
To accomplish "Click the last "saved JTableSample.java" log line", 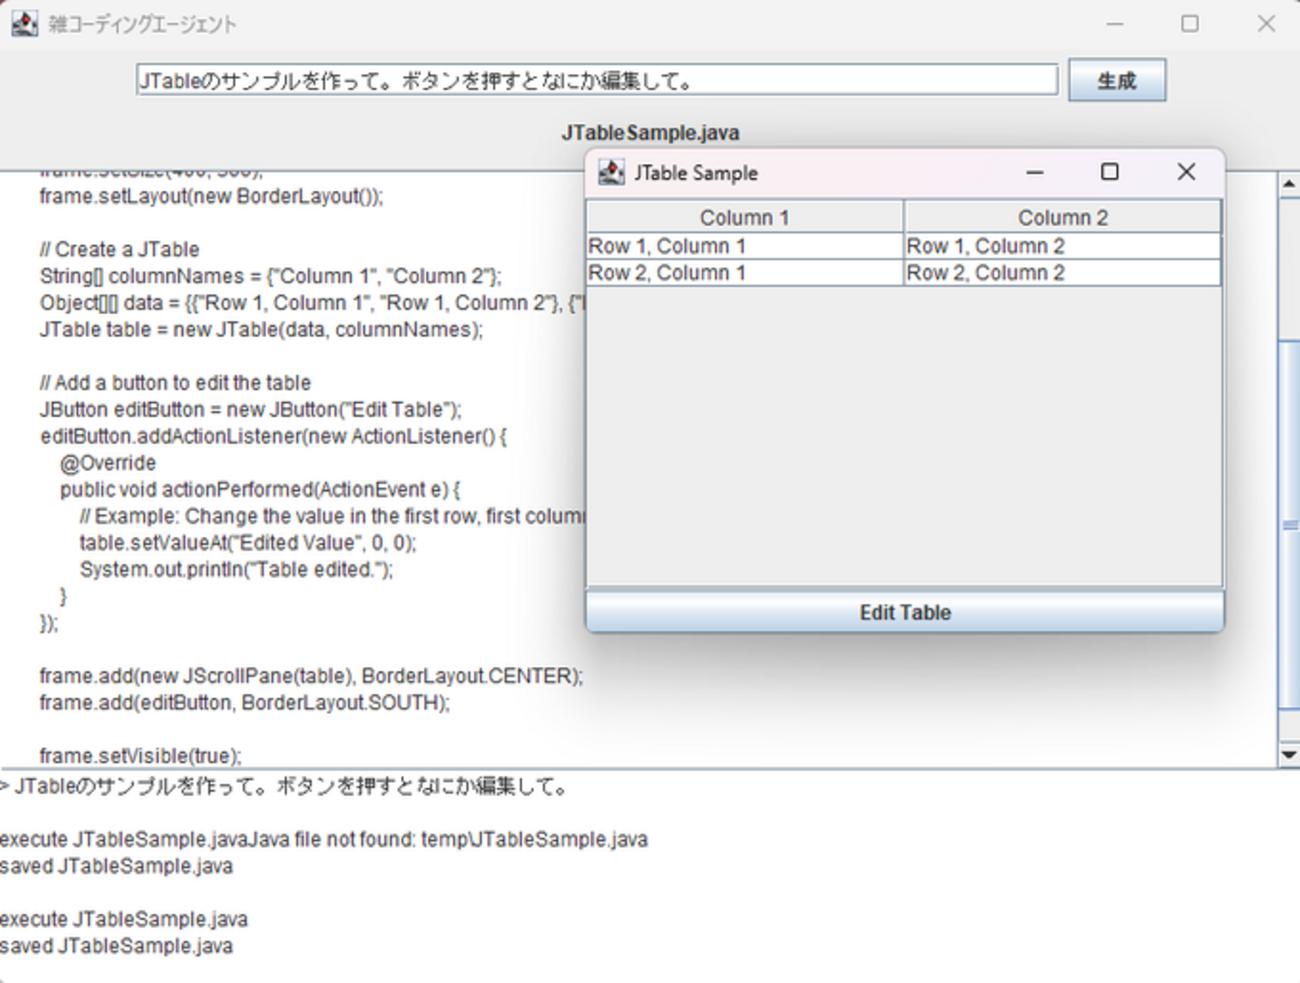I will point(116,946).
